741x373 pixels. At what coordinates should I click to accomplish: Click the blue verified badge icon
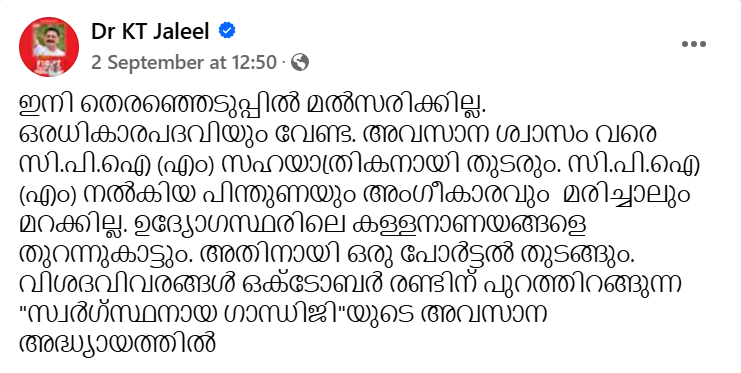coord(227,31)
